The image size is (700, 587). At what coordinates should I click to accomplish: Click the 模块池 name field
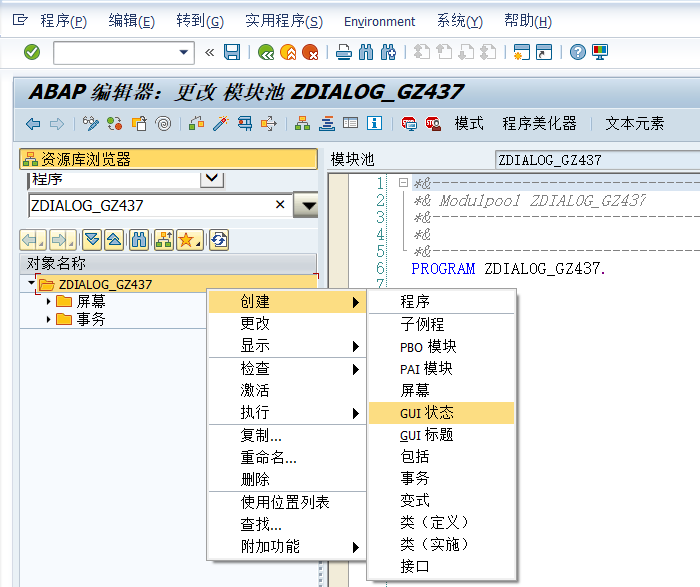point(597,160)
